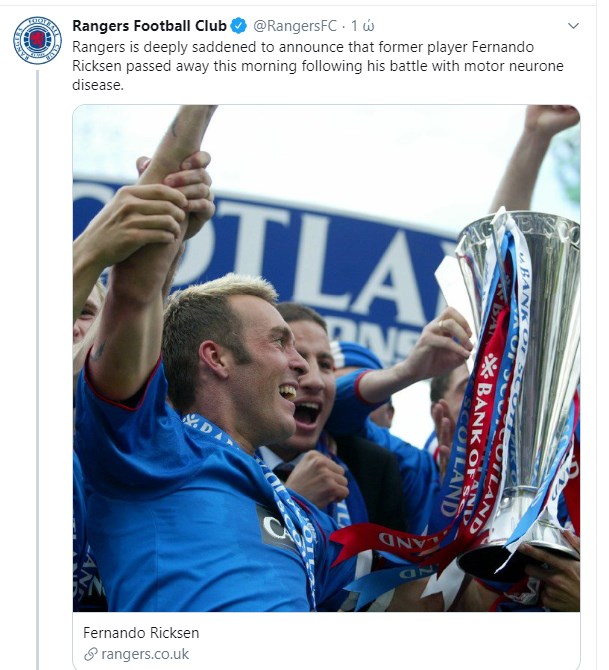
Task: Click the chain link icon beside rangers.co.uk
Action: click(91, 654)
